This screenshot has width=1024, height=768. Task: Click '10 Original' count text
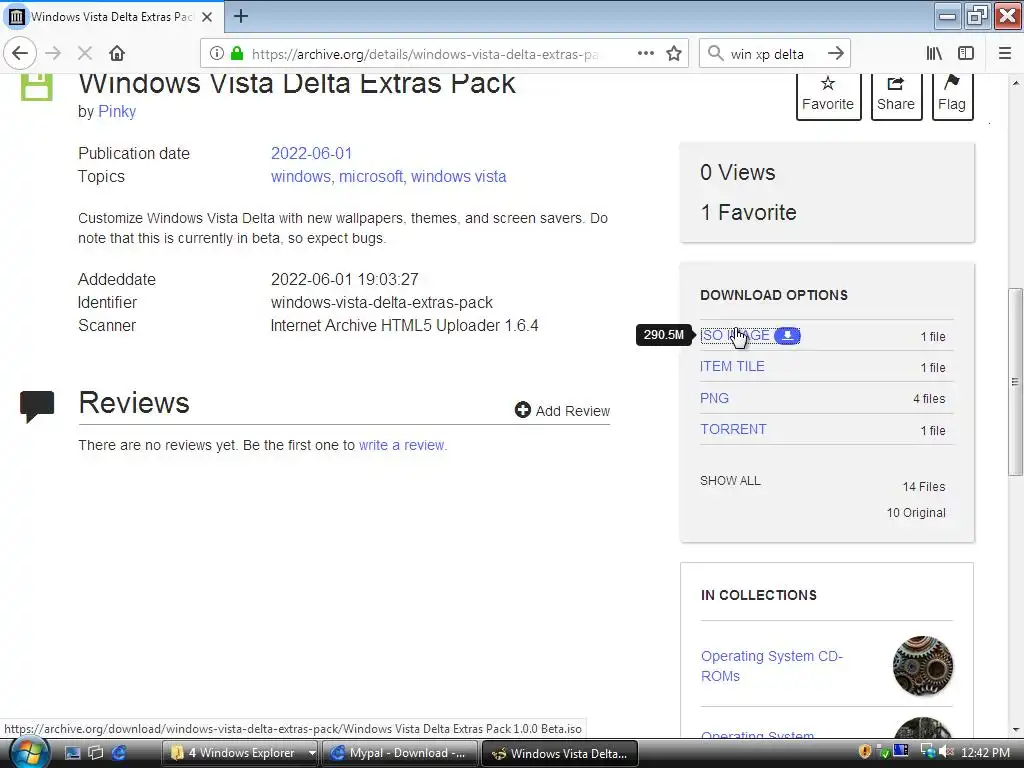pos(916,513)
